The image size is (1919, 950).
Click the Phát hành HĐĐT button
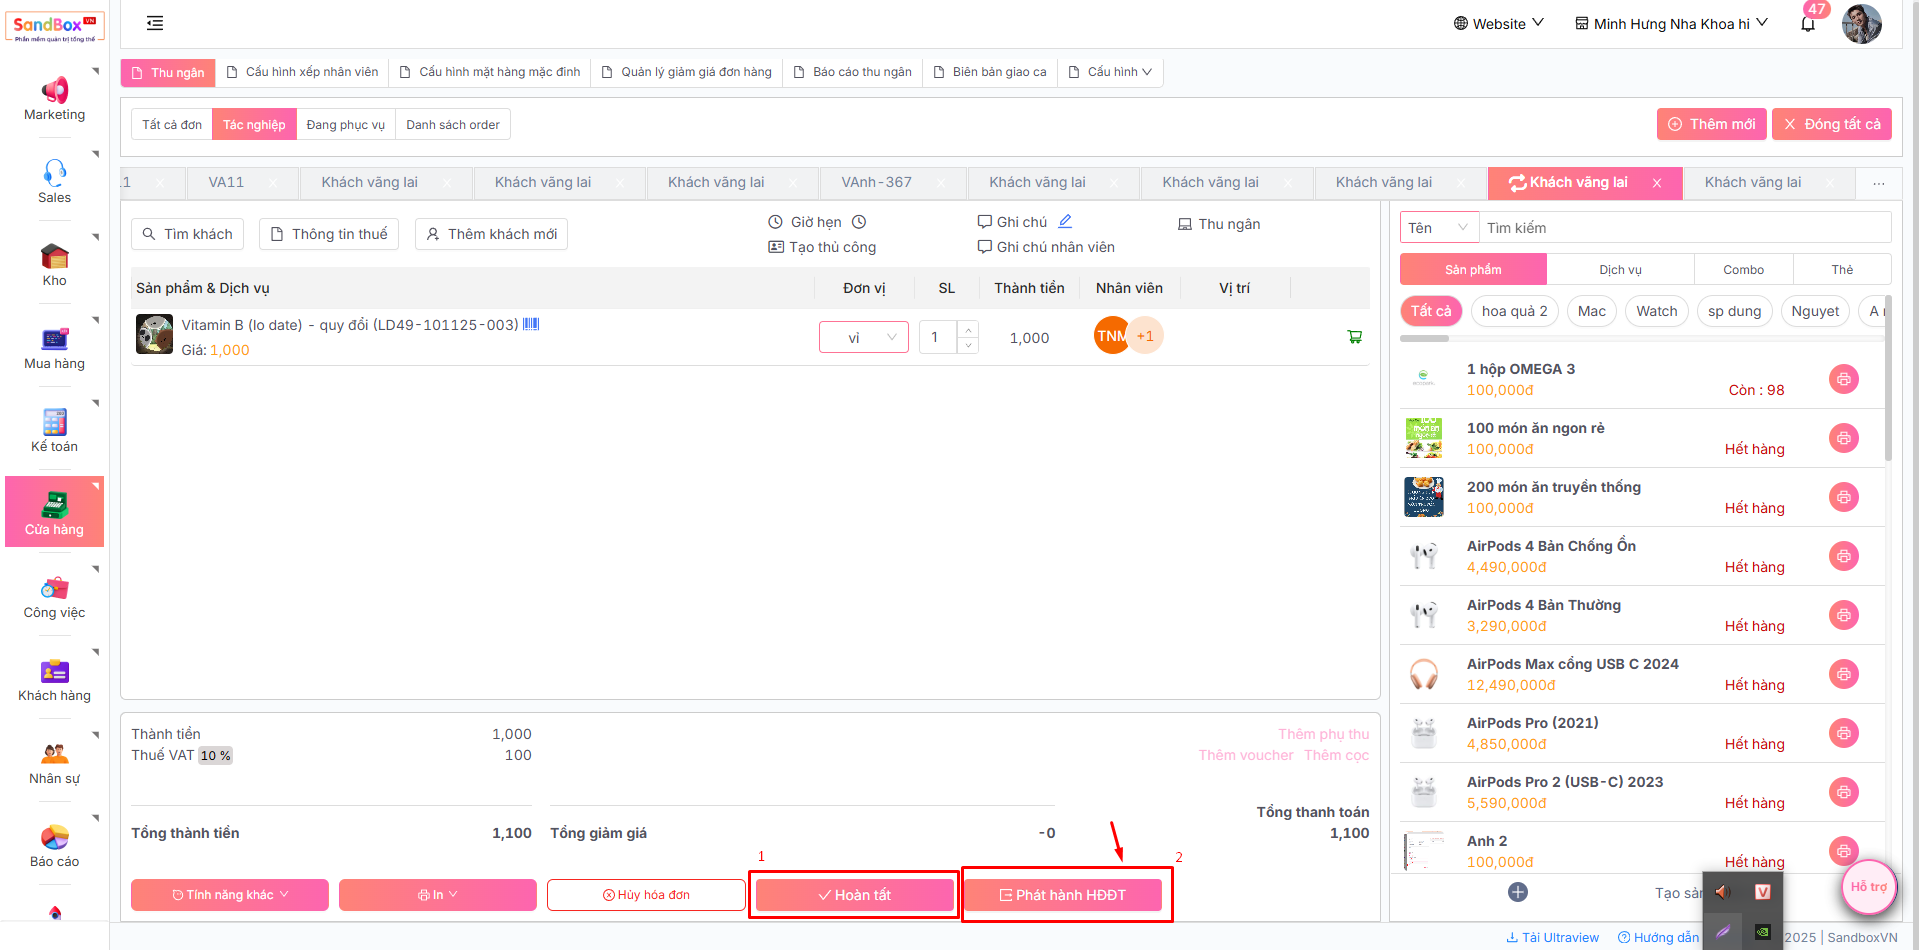(x=1062, y=895)
